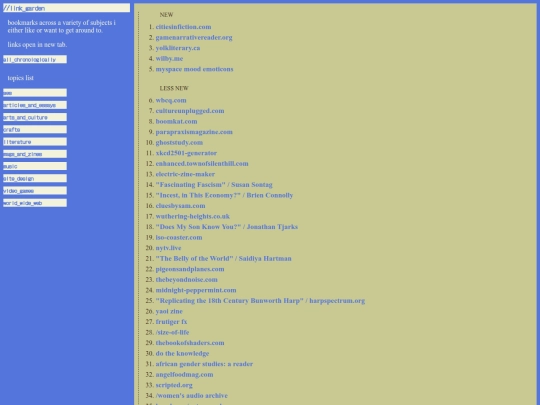
Task: Open cultureunplugged.com link
Action: 190,111
